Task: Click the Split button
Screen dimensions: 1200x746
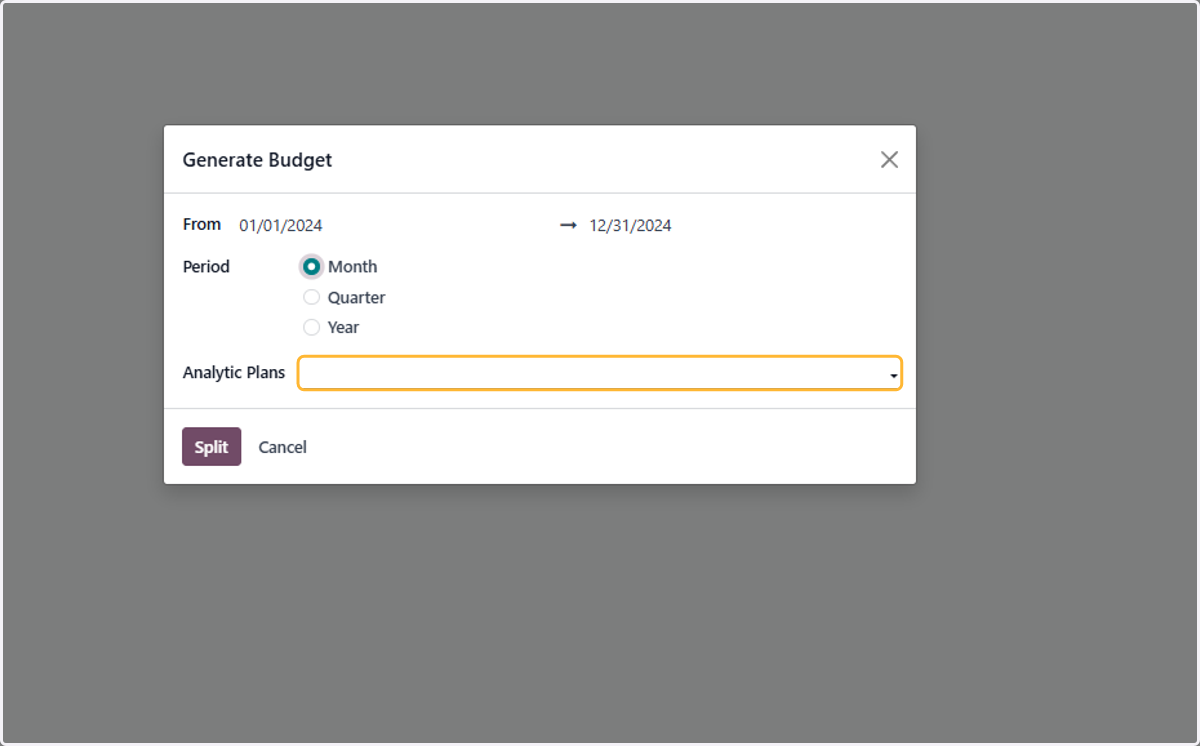Action: [x=211, y=447]
